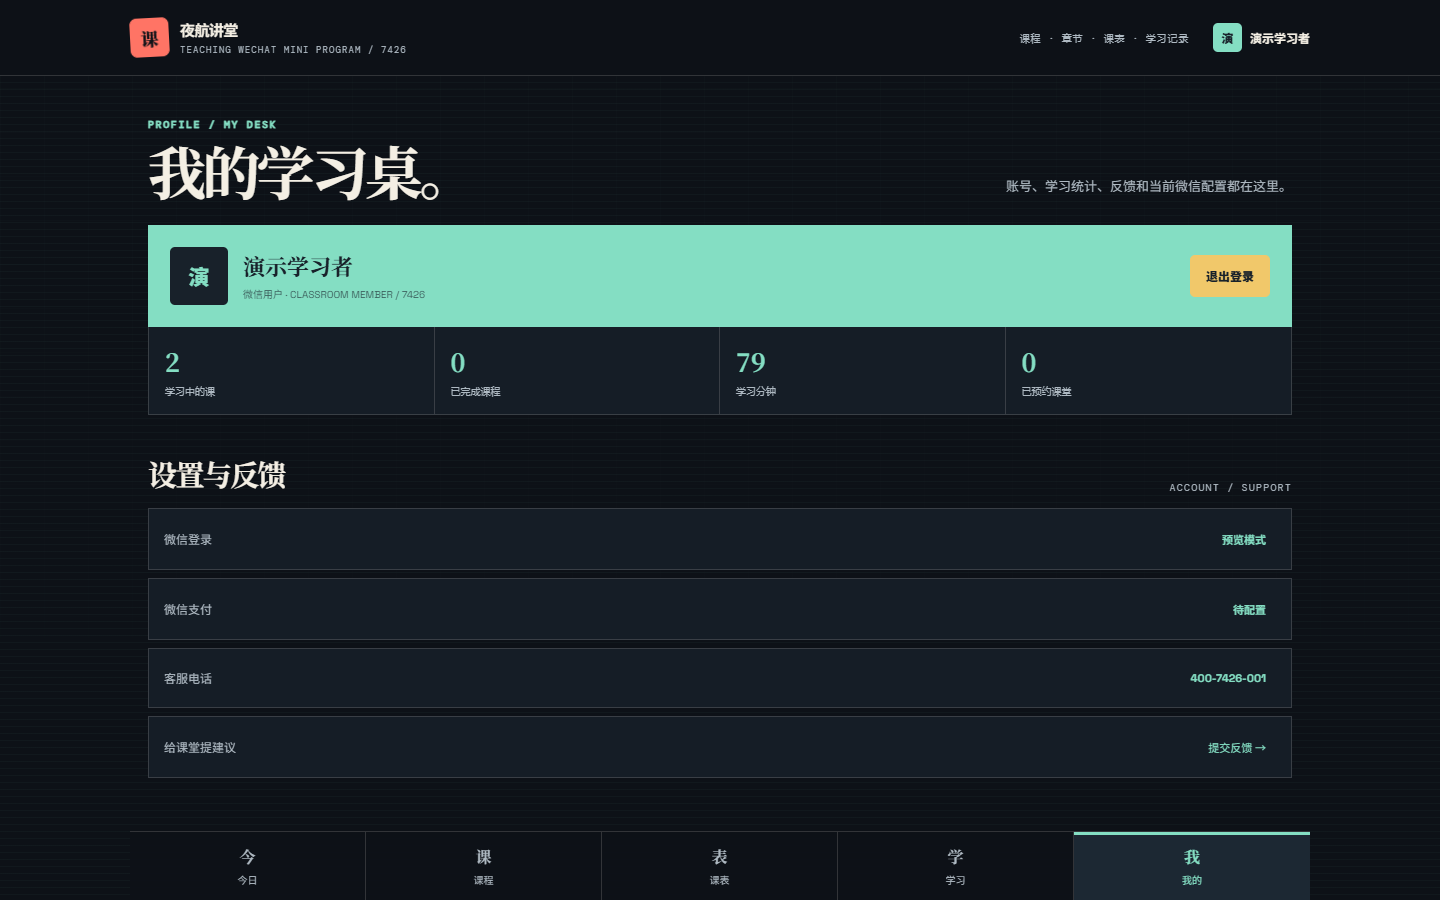Click the 演示学习者 name in profile card
1440x900 pixels.
[298, 267]
